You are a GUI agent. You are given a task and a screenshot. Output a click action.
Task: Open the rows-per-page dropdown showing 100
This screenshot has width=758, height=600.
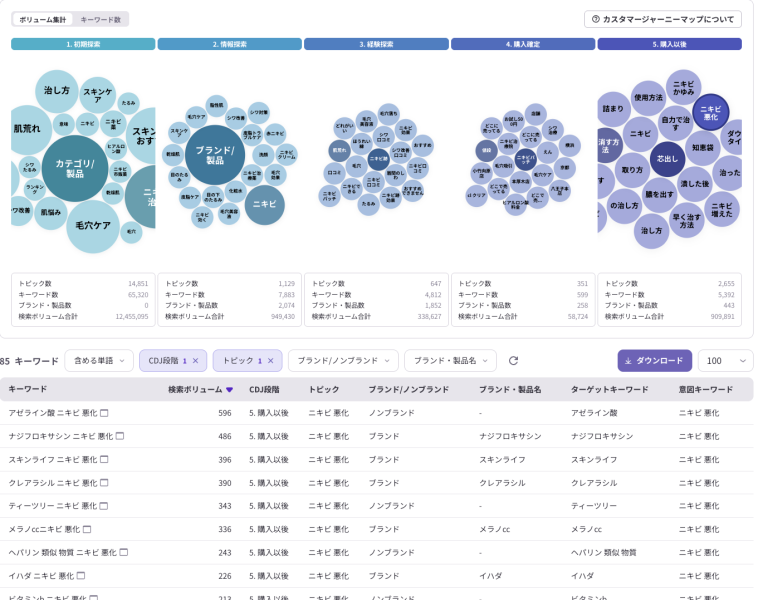(x=726, y=361)
